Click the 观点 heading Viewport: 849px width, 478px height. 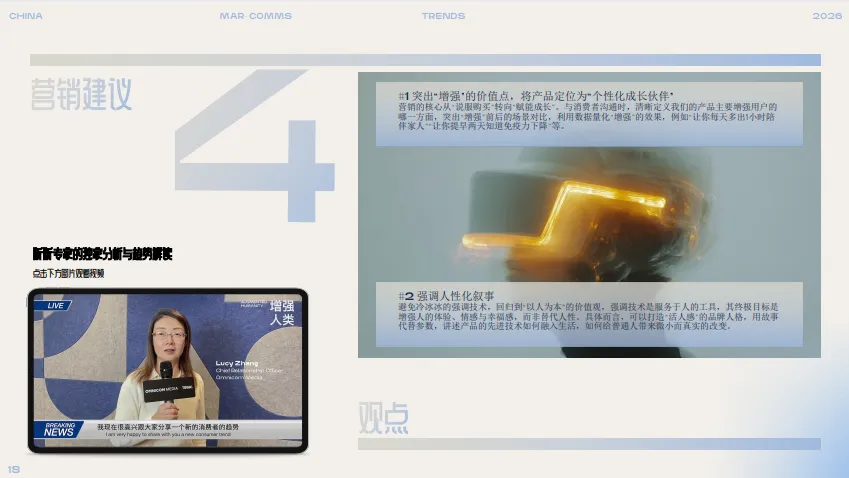[x=383, y=418]
